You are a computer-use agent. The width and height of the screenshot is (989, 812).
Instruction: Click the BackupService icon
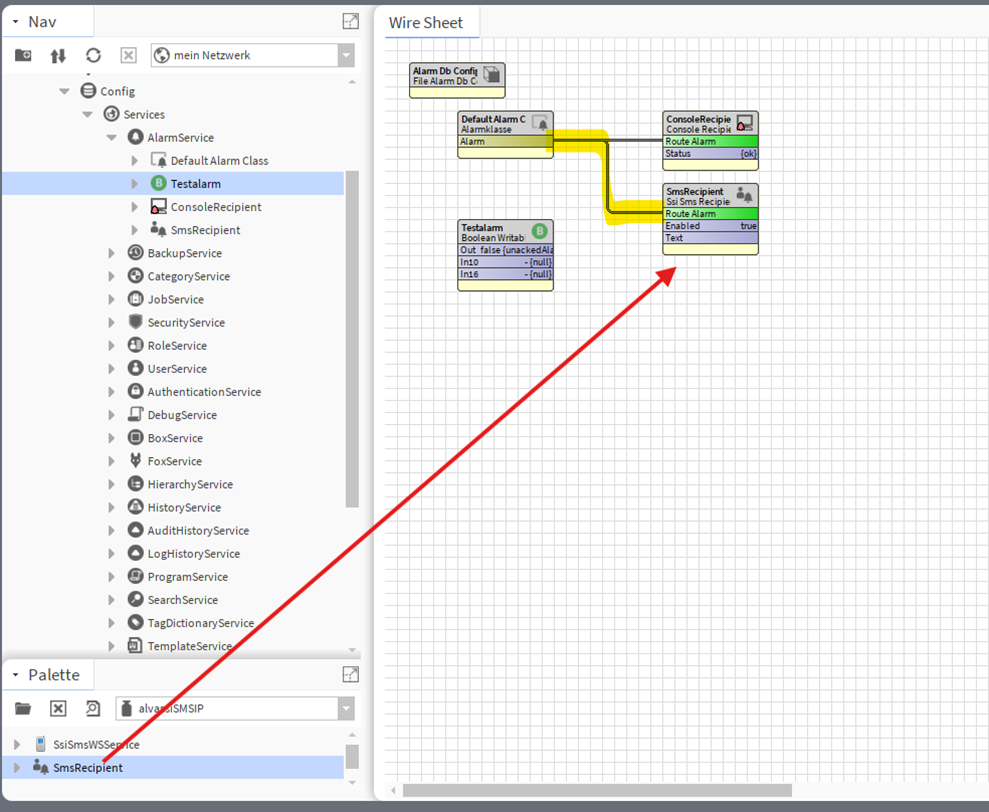135,252
